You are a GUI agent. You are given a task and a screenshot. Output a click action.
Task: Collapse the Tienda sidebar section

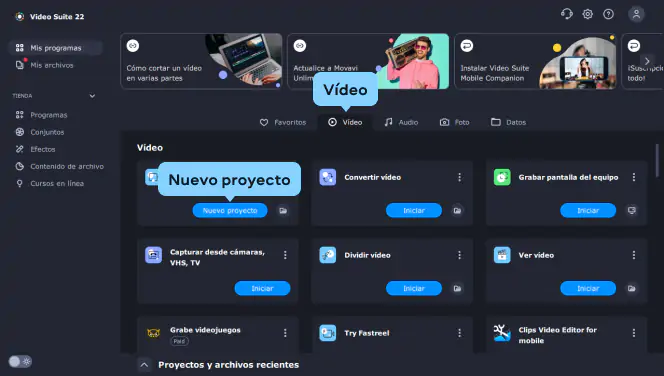pos(92,96)
